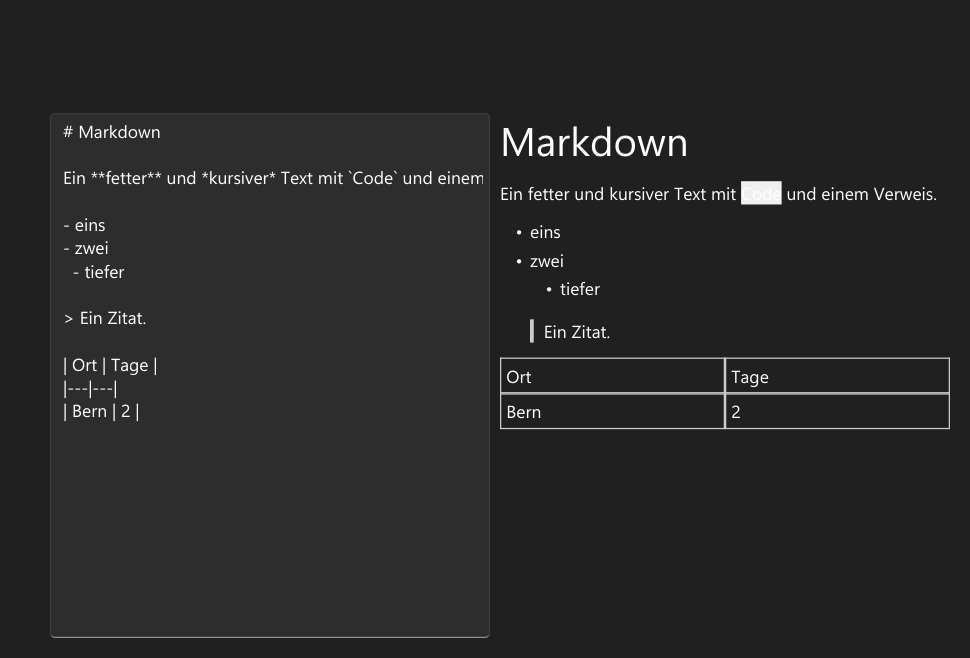This screenshot has width=970, height=658.
Task: Click '*kursiver*' in the editor source line
Action: click(239, 178)
